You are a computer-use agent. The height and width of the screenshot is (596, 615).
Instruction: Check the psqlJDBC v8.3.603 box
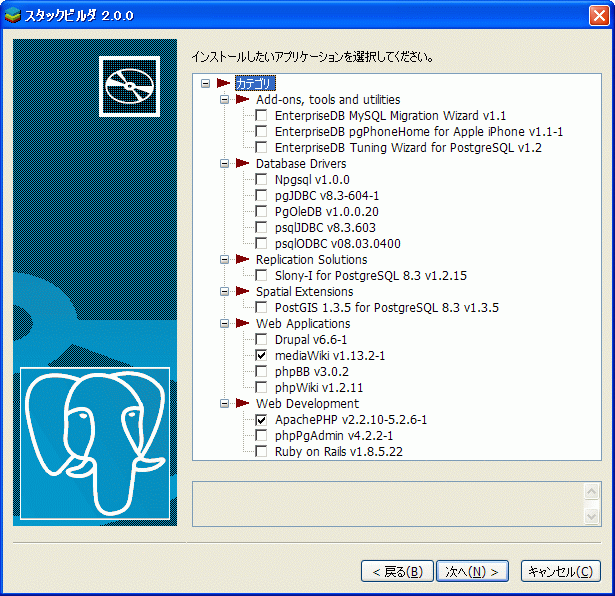261,227
